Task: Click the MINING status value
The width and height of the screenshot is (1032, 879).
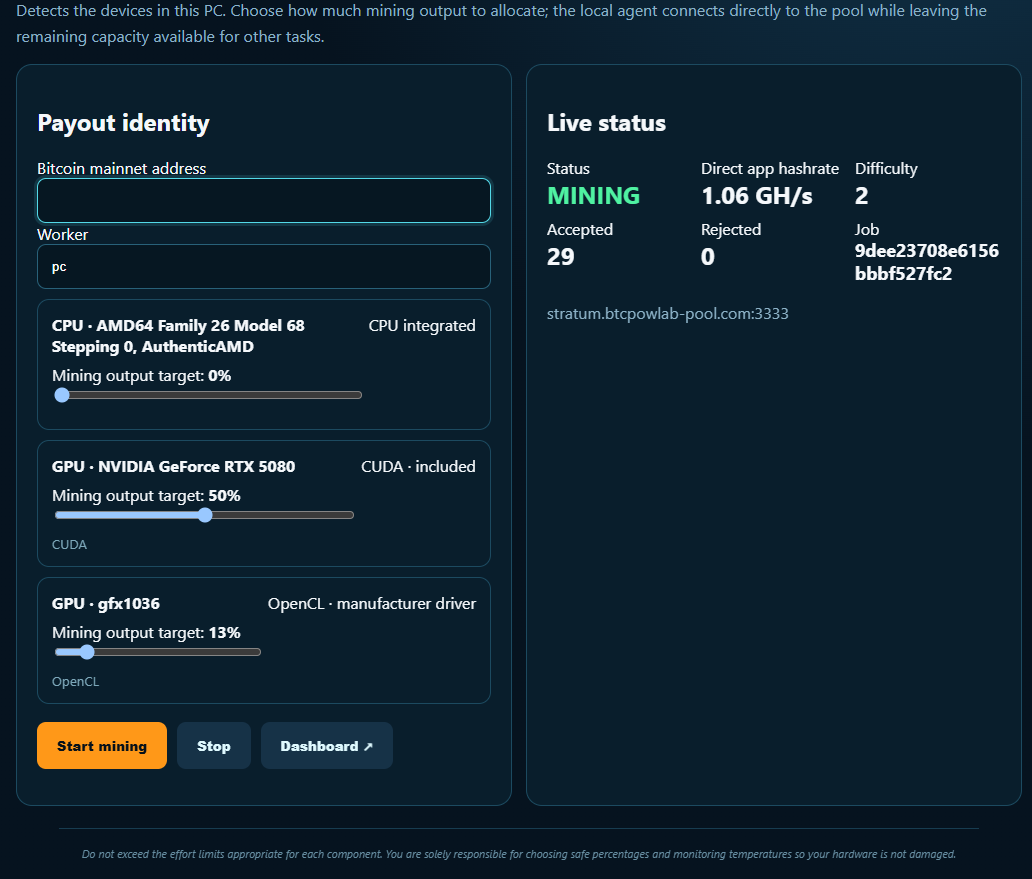Action: [x=593, y=195]
